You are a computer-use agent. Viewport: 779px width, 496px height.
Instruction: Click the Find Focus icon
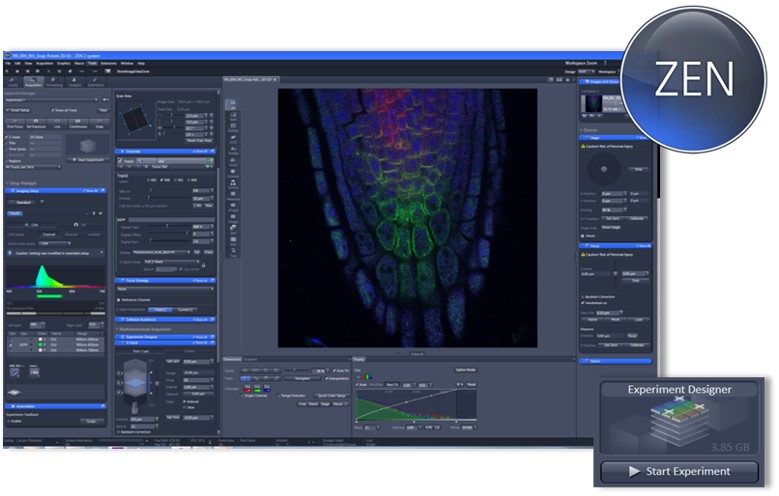pos(15,123)
